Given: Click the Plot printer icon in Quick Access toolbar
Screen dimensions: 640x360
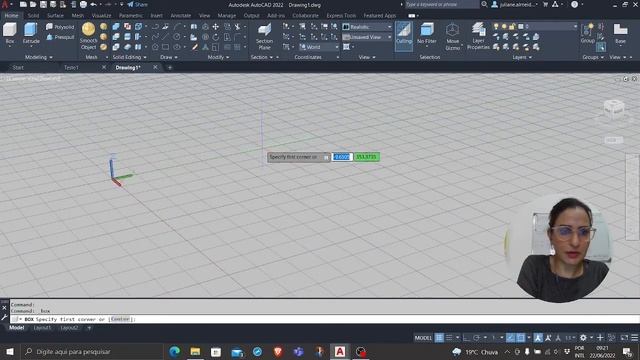Looking at the screenshot, I should point(83,4).
